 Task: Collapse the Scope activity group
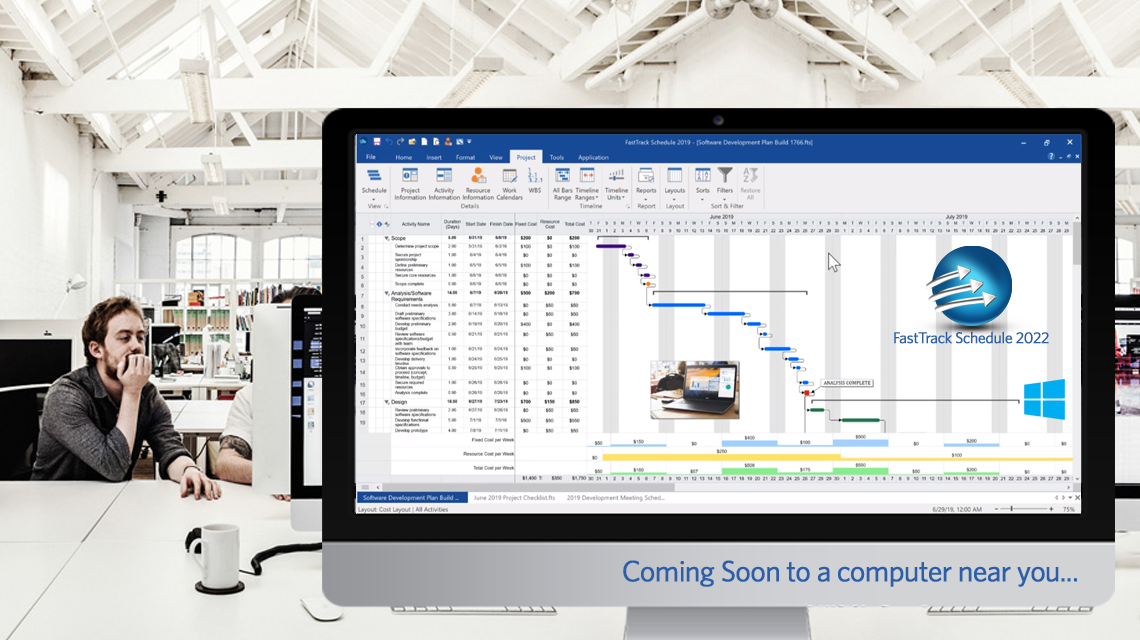[x=387, y=238]
